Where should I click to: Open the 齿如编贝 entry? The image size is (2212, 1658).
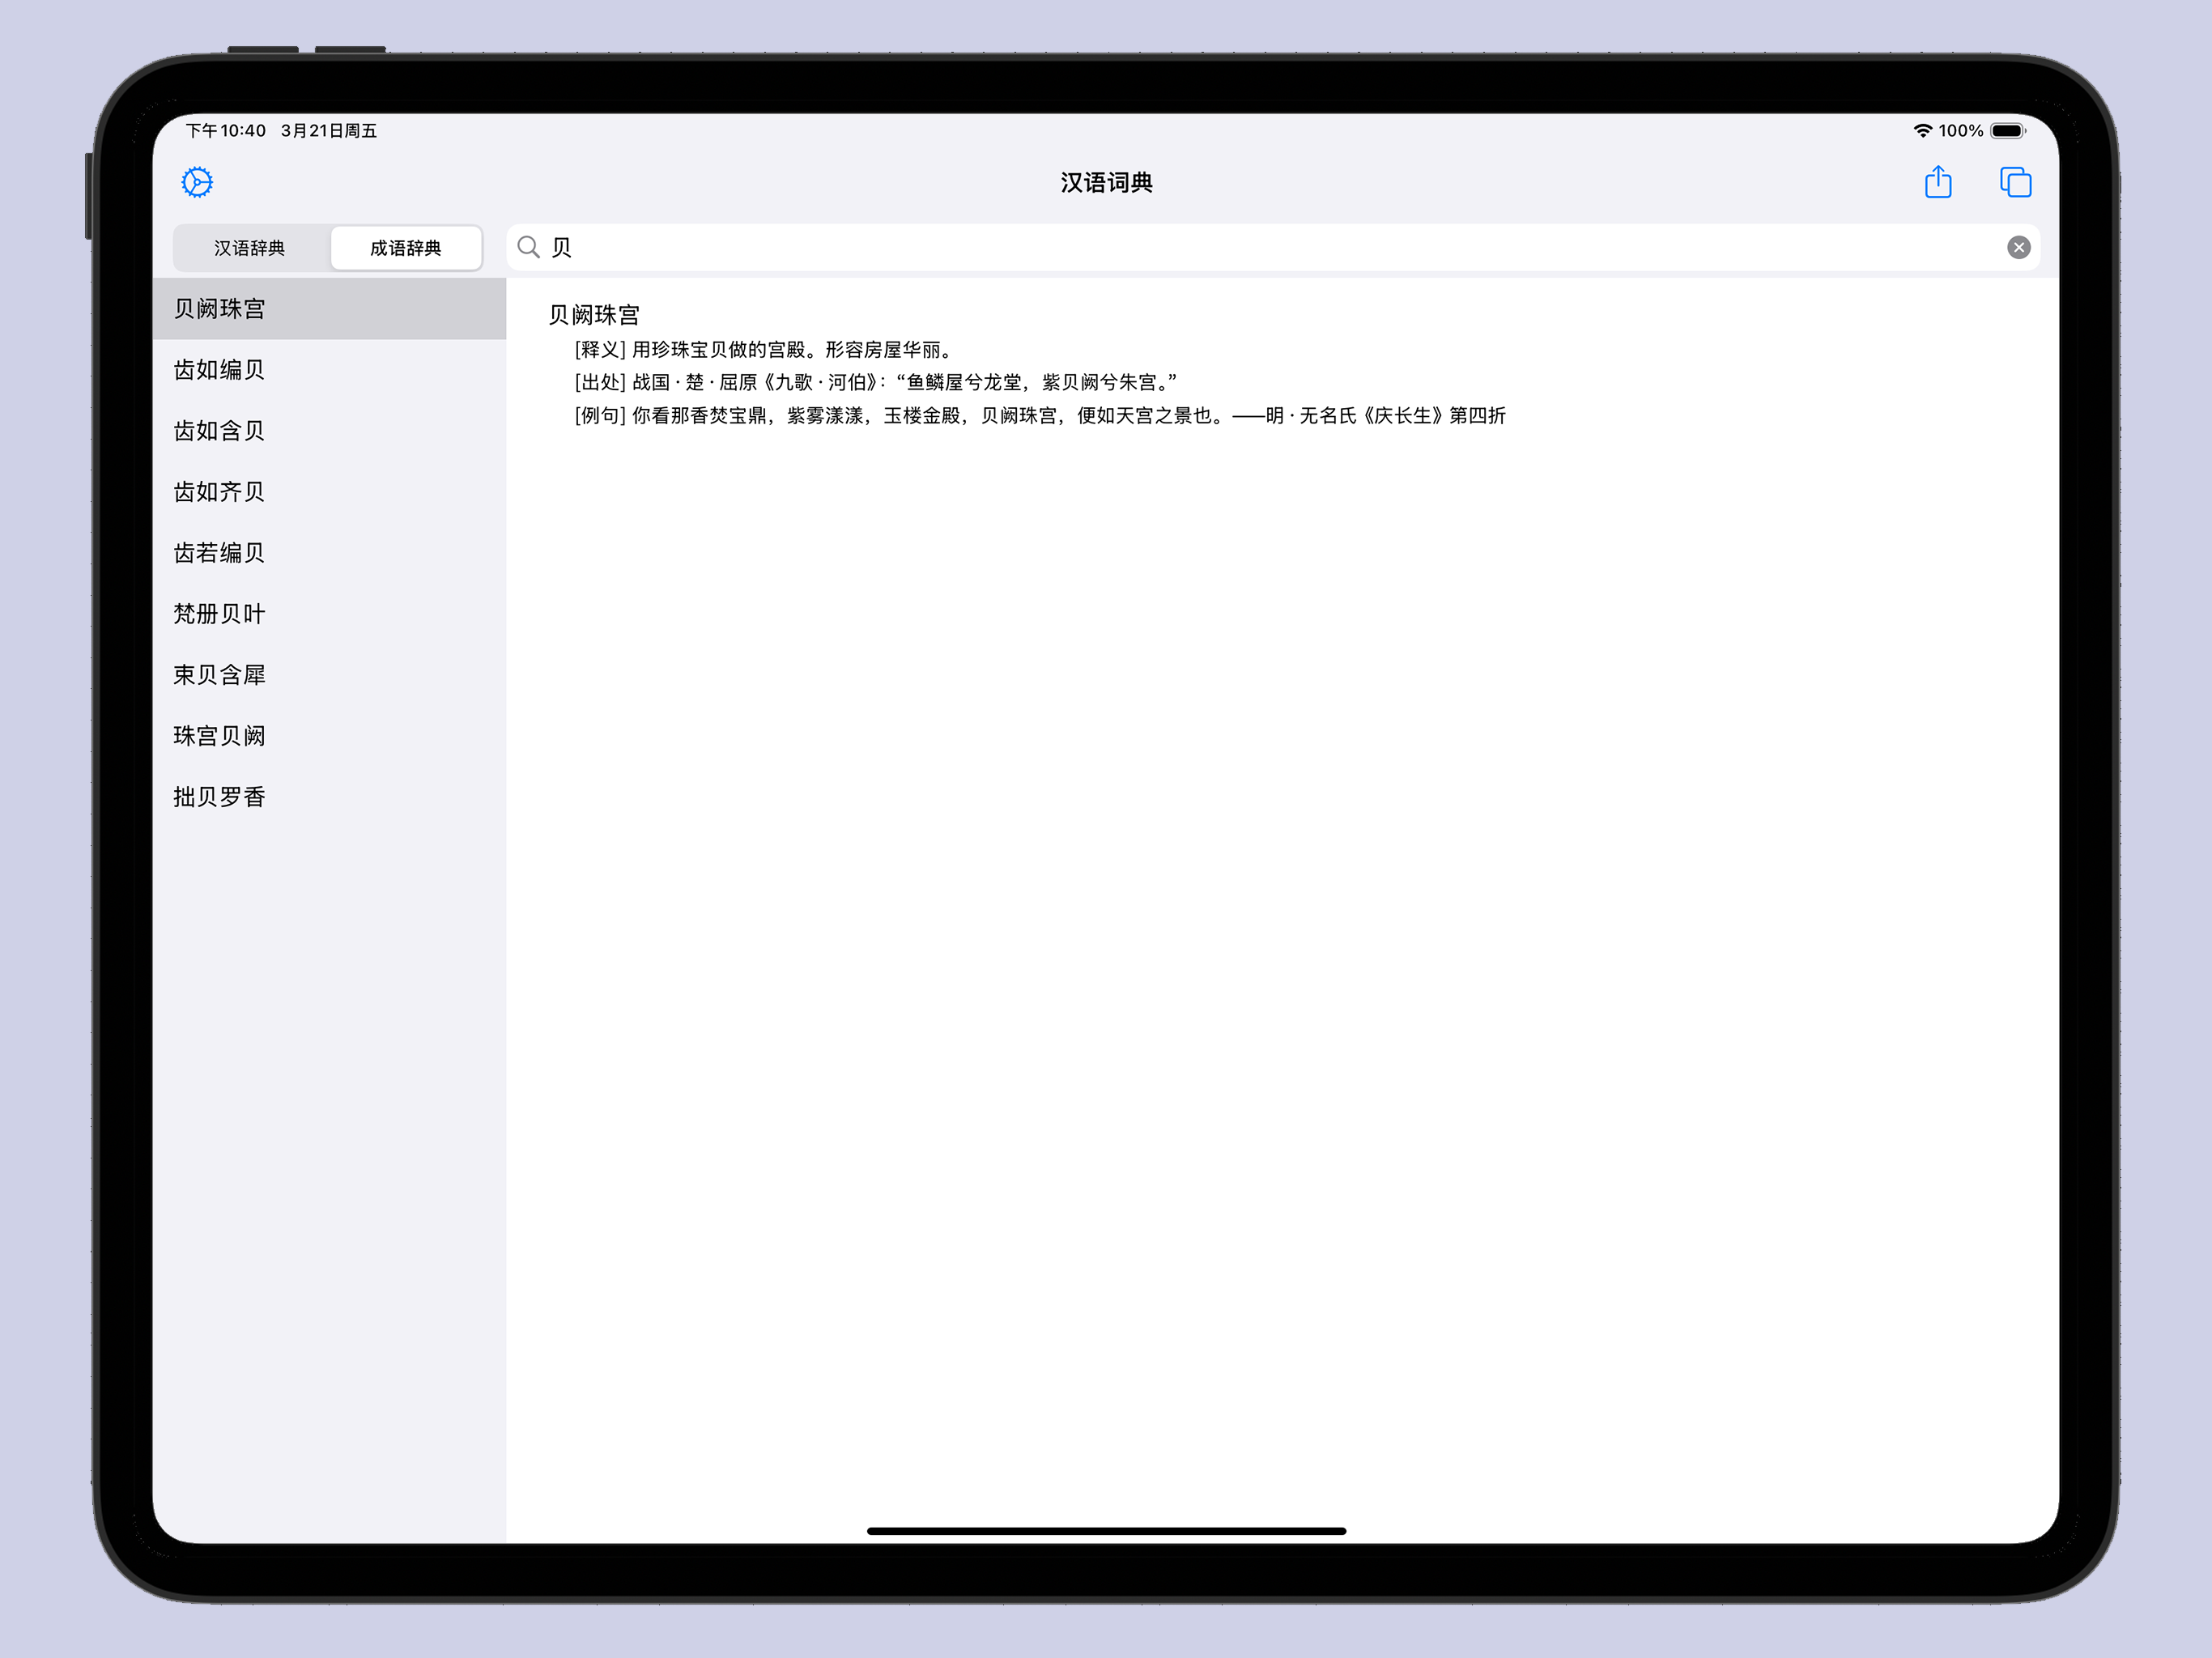tap(329, 370)
